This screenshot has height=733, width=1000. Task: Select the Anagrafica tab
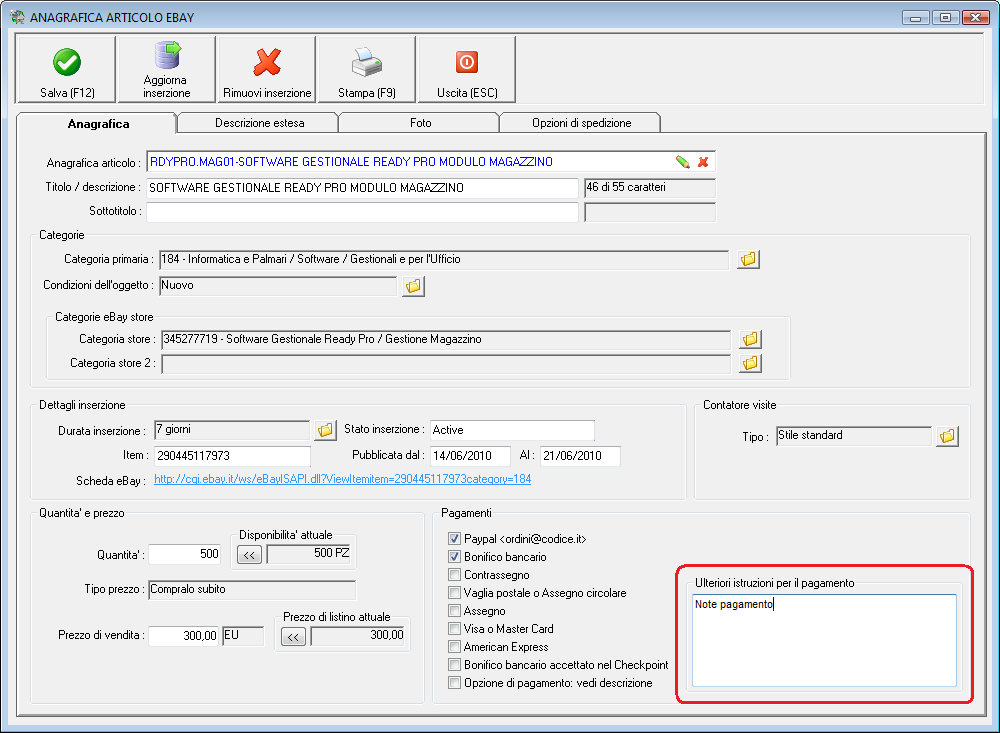98,124
